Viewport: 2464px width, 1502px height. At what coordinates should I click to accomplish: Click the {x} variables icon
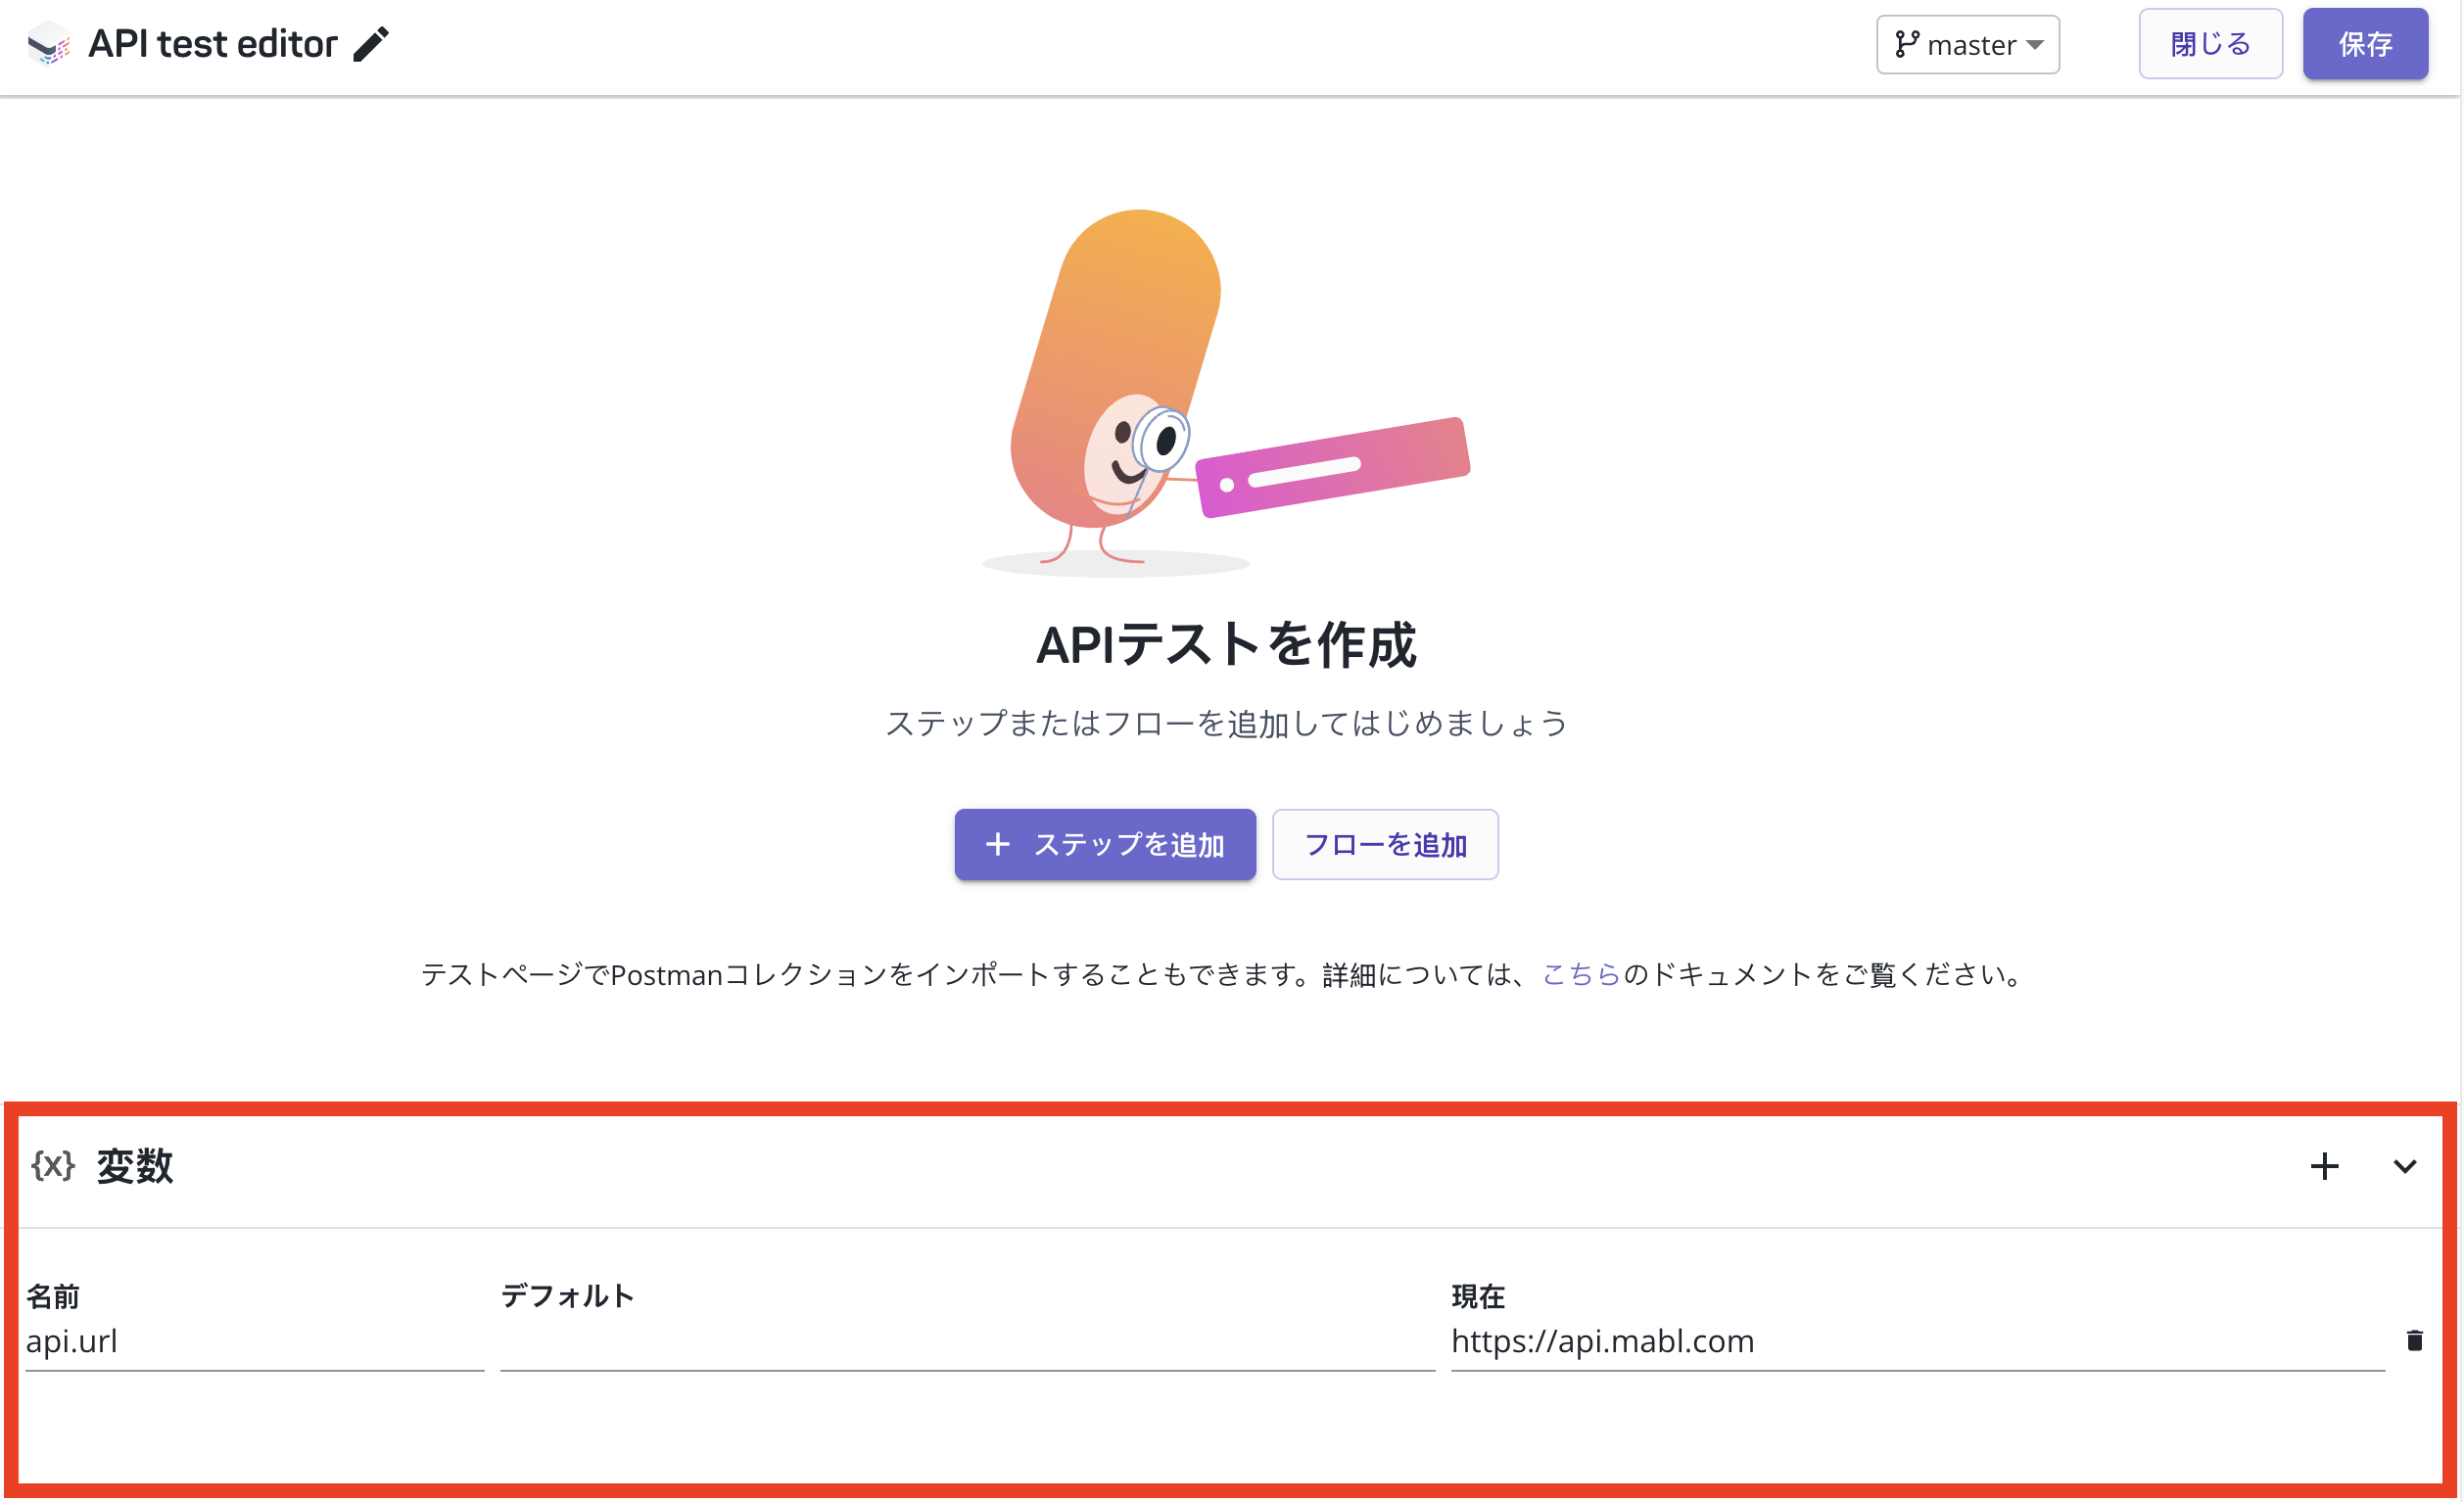click(53, 1166)
